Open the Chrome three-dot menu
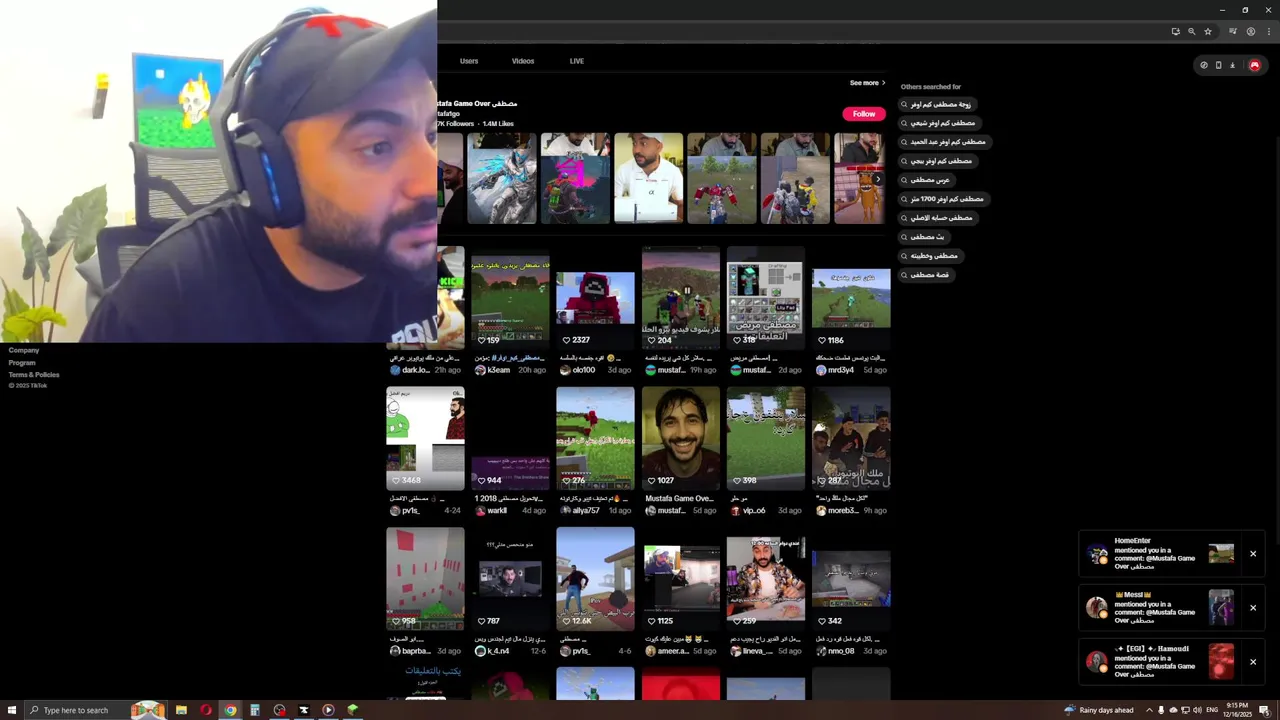 pyautogui.click(x=1268, y=31)
